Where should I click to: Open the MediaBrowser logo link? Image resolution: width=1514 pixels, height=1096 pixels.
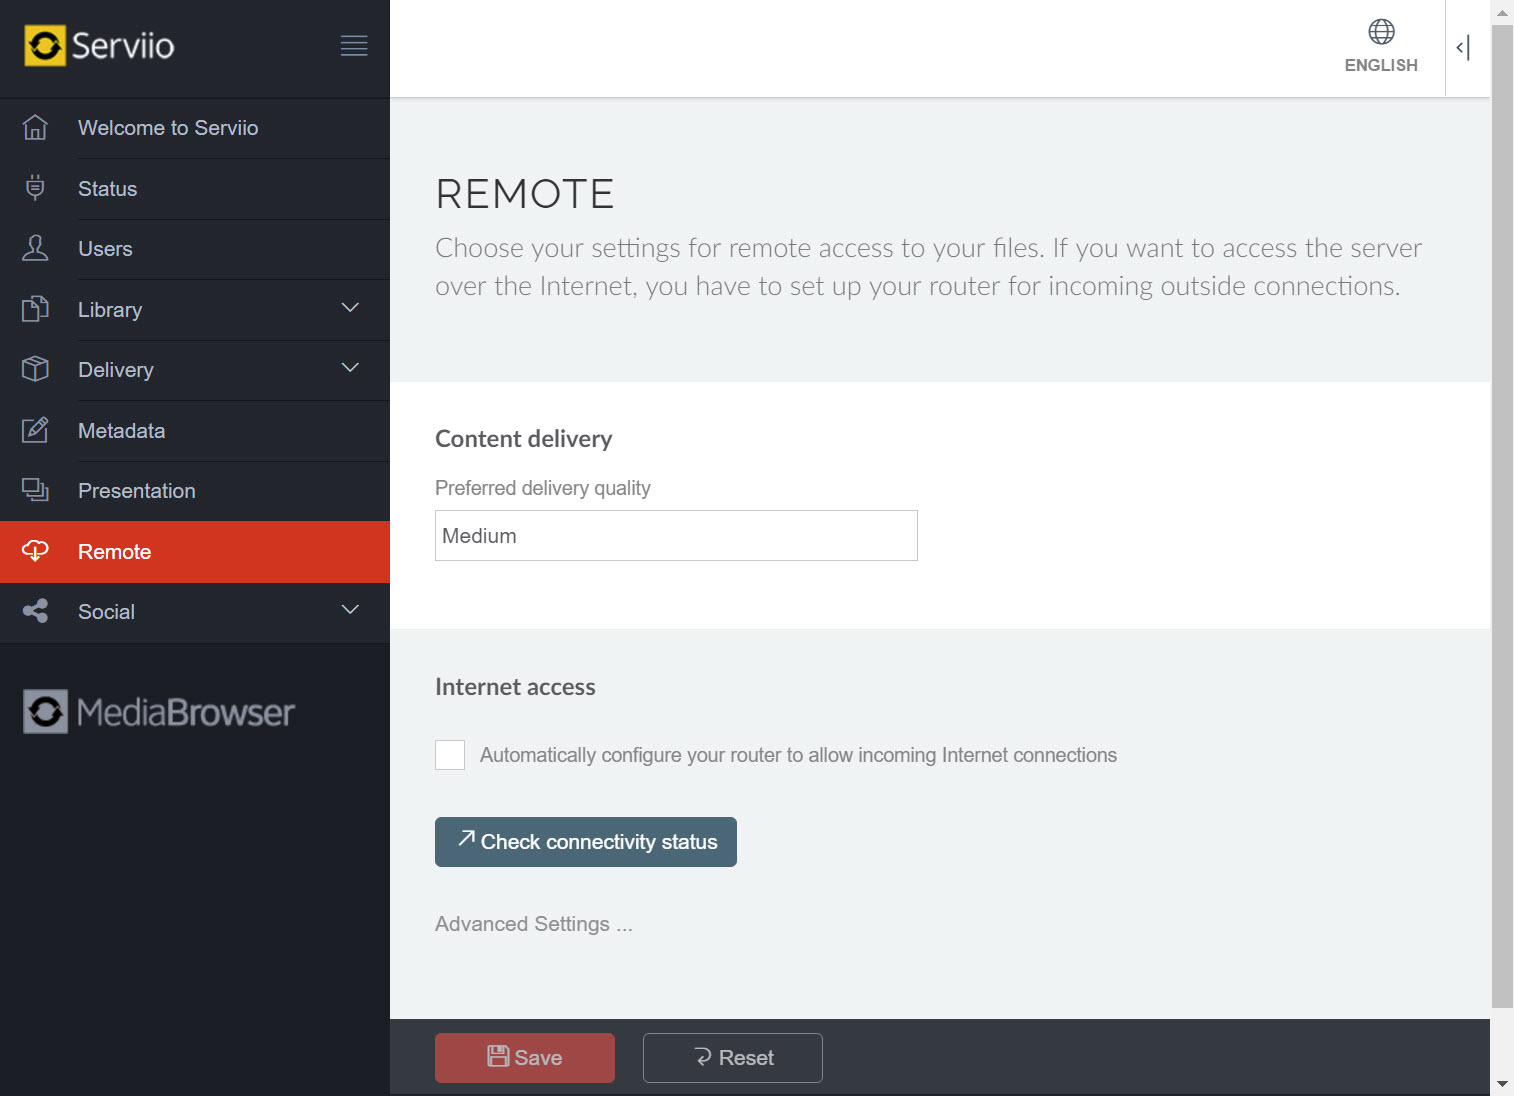159,712
